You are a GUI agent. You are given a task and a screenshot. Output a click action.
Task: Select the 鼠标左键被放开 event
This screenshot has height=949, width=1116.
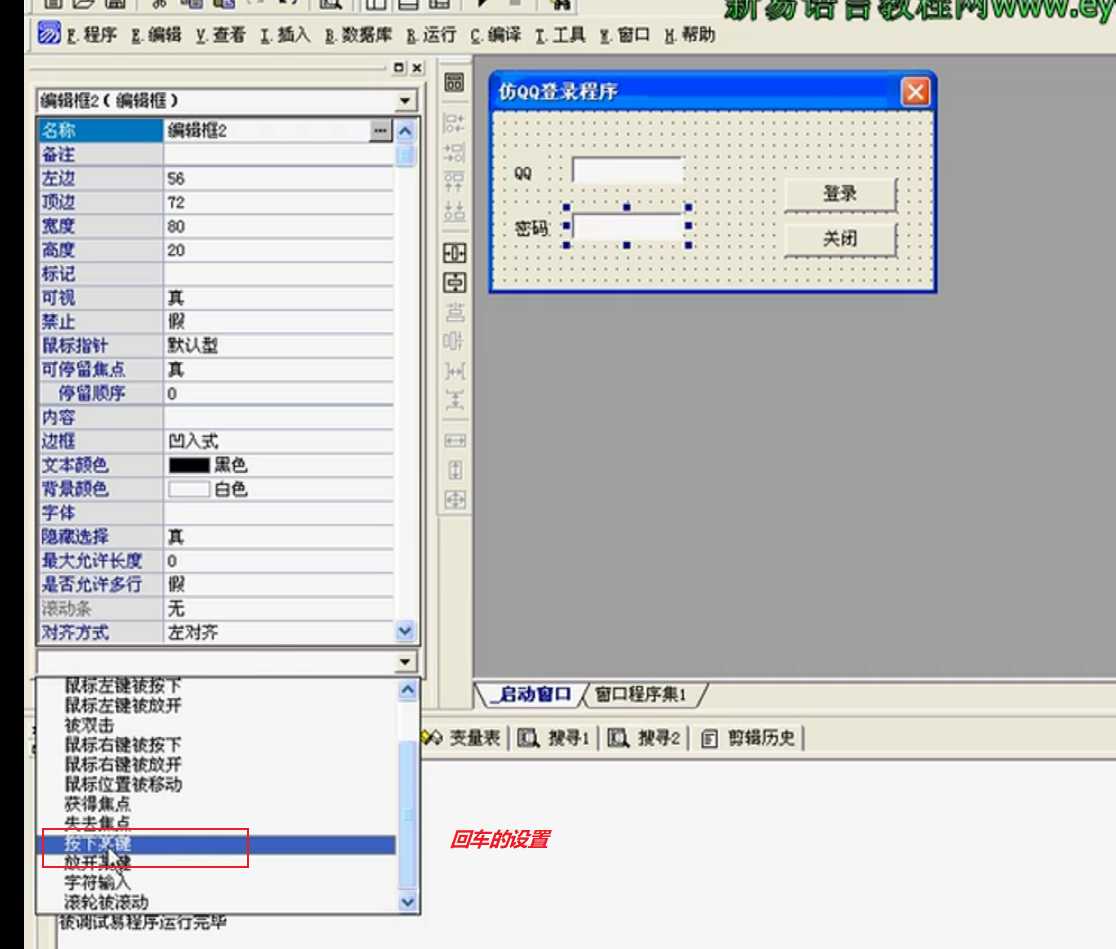pos(123,706)
